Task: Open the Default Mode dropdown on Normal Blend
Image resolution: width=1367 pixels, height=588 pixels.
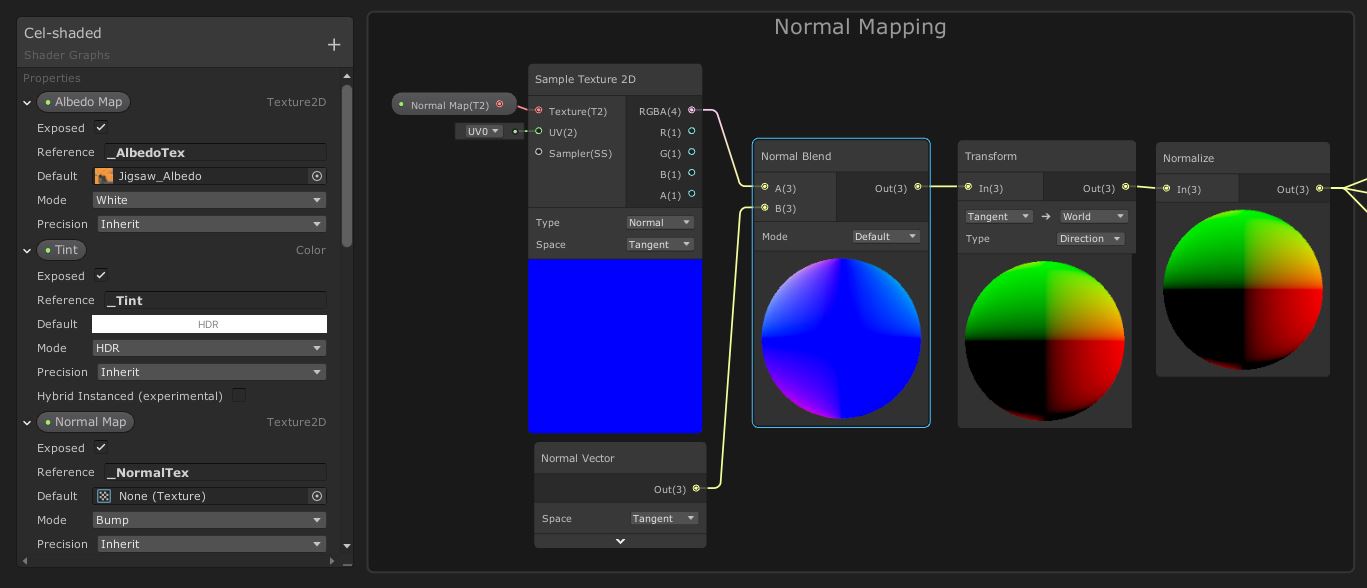Action: pos(885,236)
